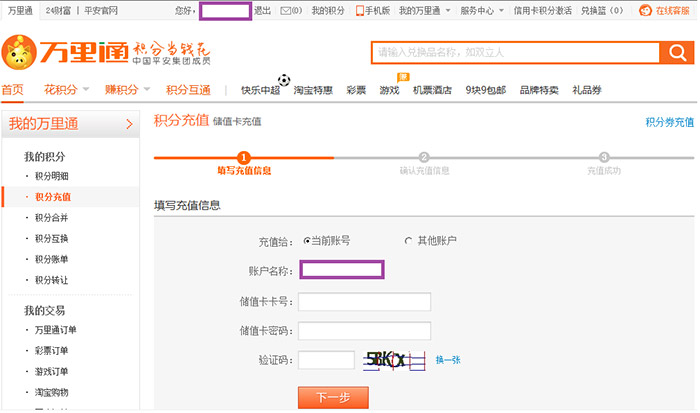
Task: Click 换一张 to refresh captcha
Action: [x=448, y=360]
